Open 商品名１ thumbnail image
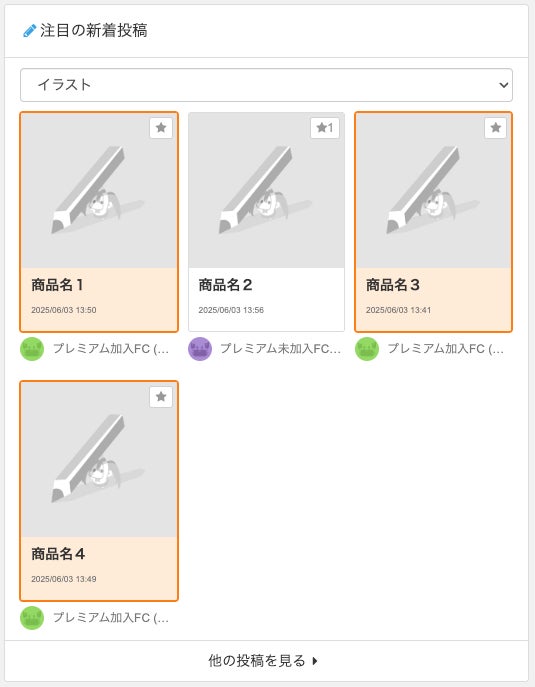The height and width of the screenshot is (687, 535). [99, 191]
